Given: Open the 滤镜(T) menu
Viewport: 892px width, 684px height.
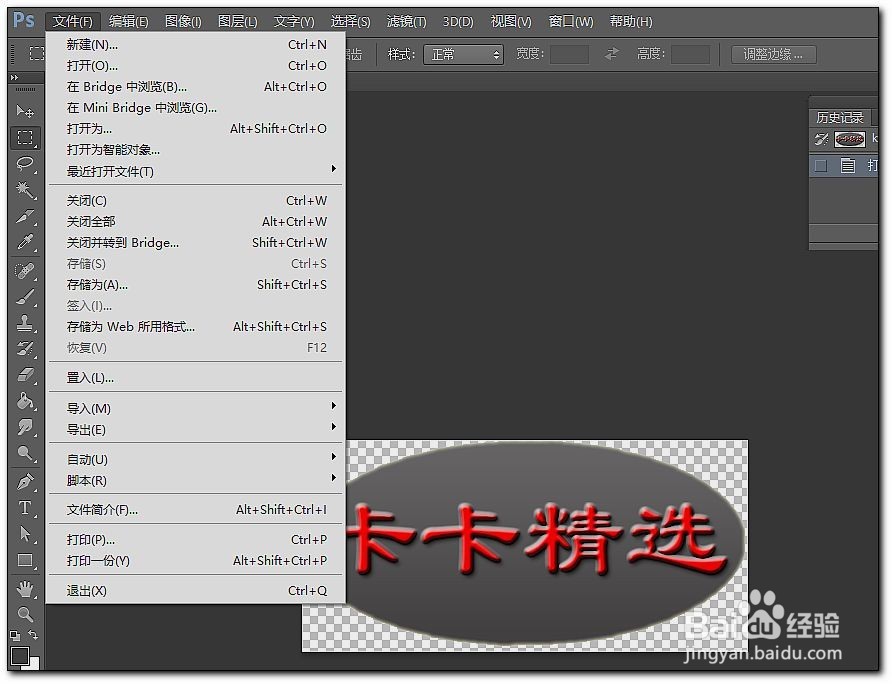Looking at the screenshot, I should click(406, 22).
